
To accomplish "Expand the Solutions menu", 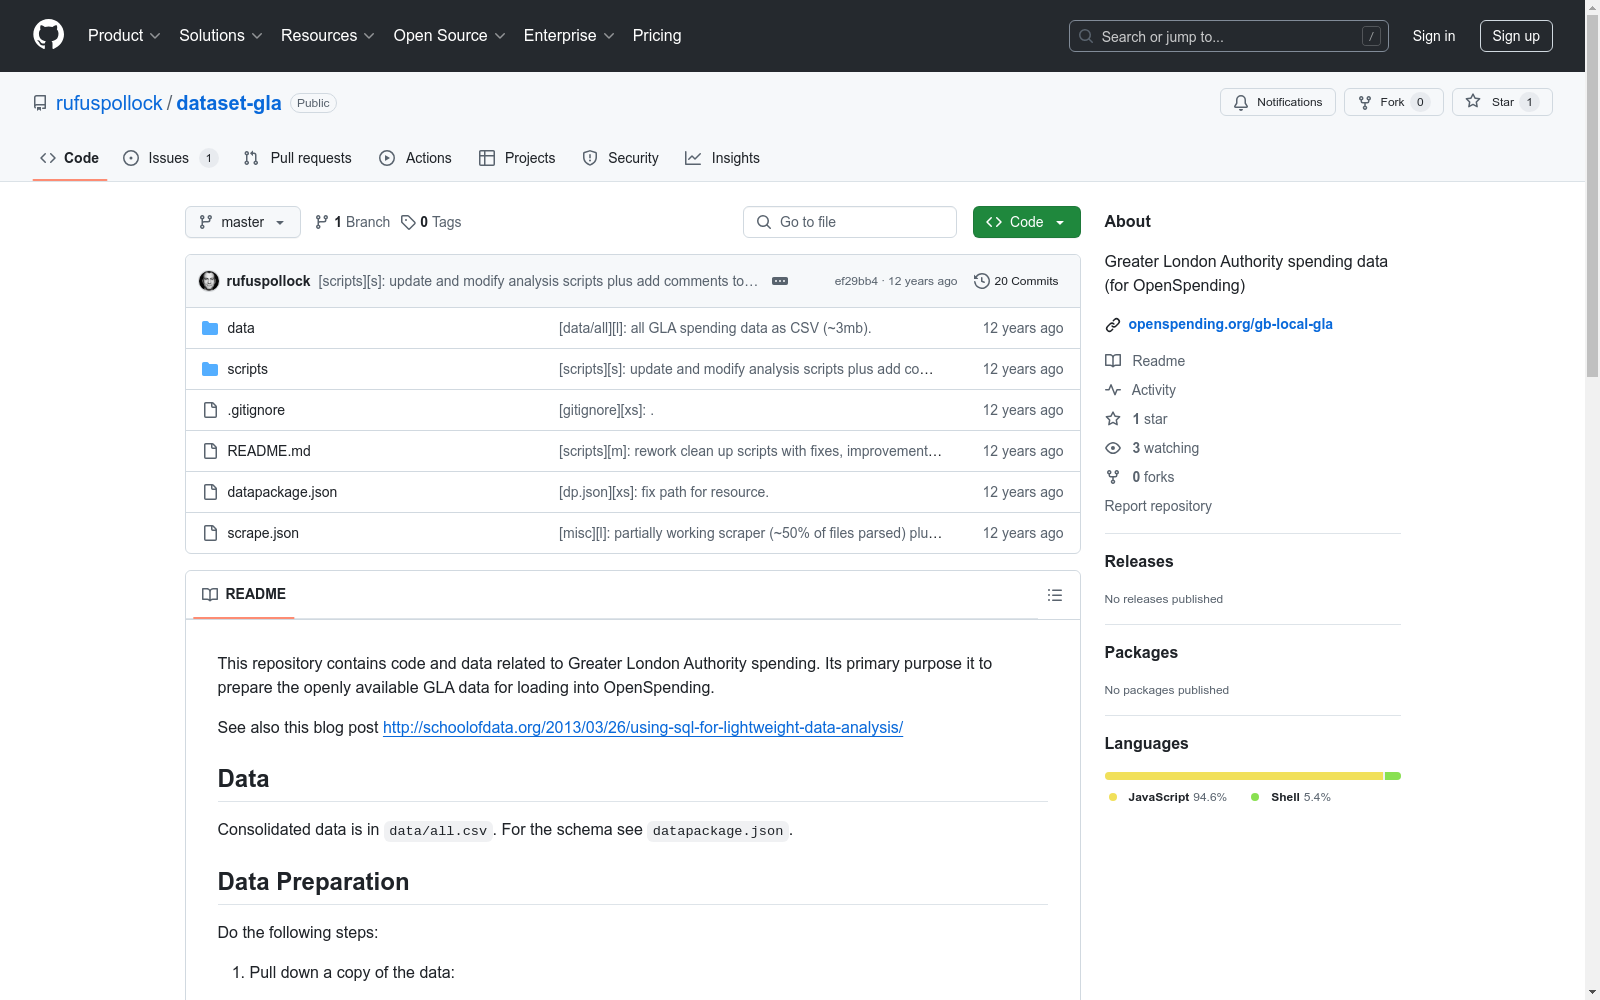I will click(221, 35).
